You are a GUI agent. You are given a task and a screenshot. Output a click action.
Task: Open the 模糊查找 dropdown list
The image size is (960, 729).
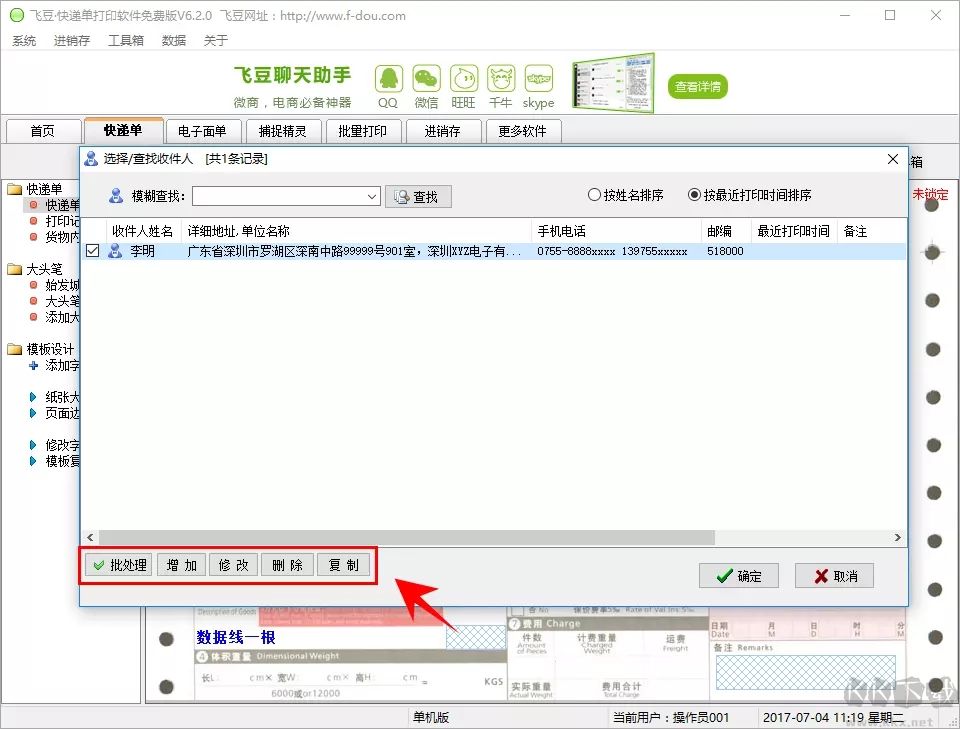click(371, 196)
